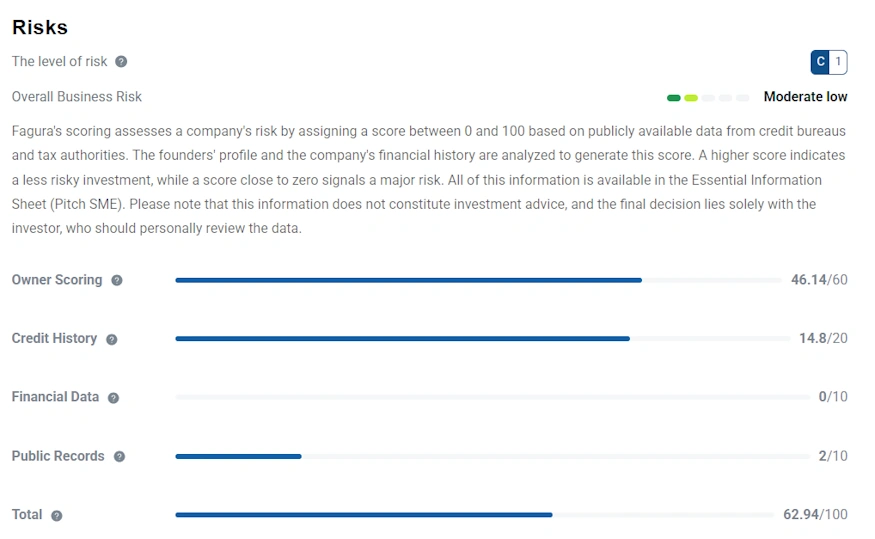Click the empty Financial Data progress bar

click(492, 398)
